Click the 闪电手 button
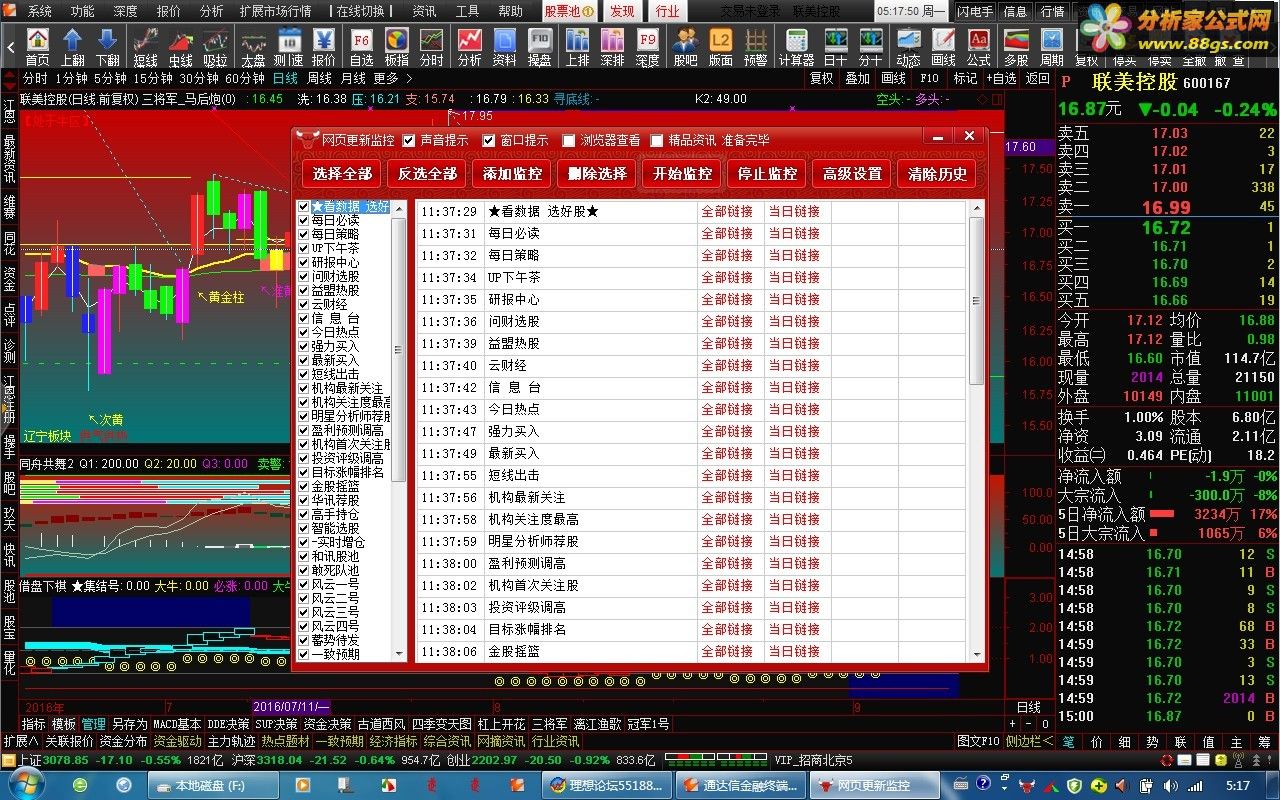This screenshot has width=1280, height=800. [974, 11]
